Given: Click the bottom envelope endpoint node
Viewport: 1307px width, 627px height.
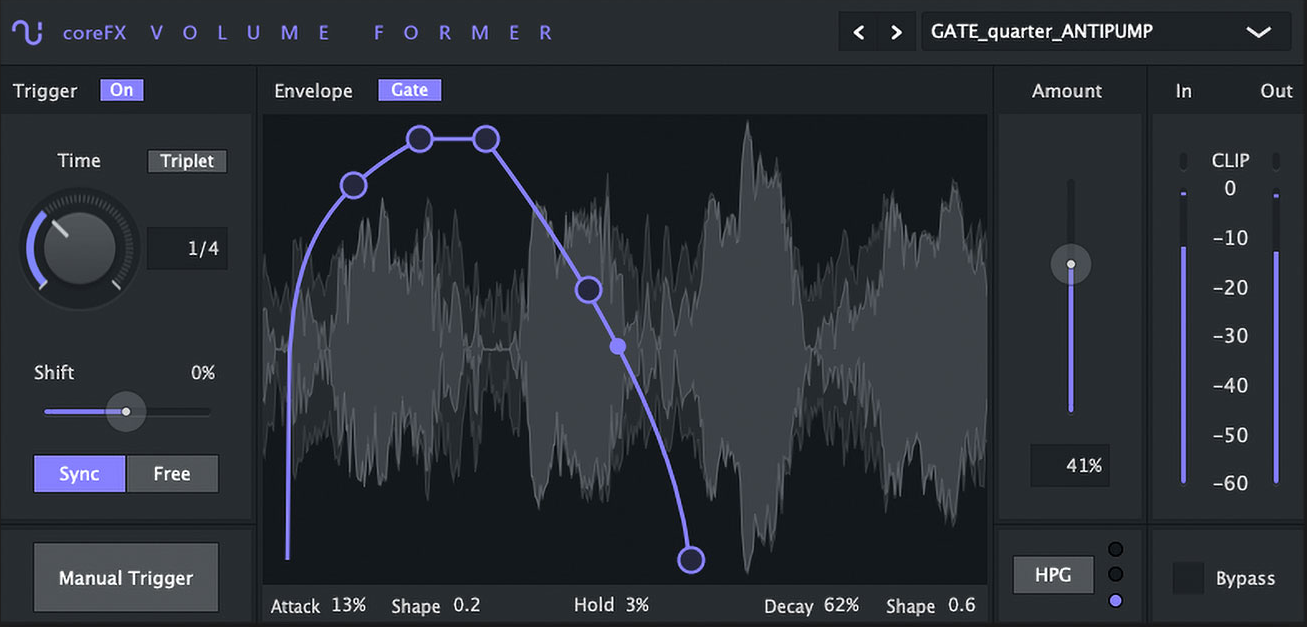Looking at the screenshot, I should [x=691, y=560].
